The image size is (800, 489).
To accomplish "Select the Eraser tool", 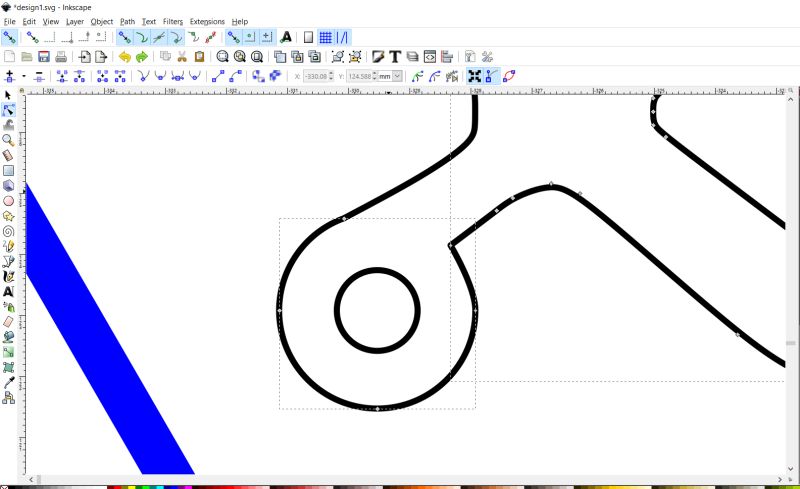I will [x=8, y=322].
